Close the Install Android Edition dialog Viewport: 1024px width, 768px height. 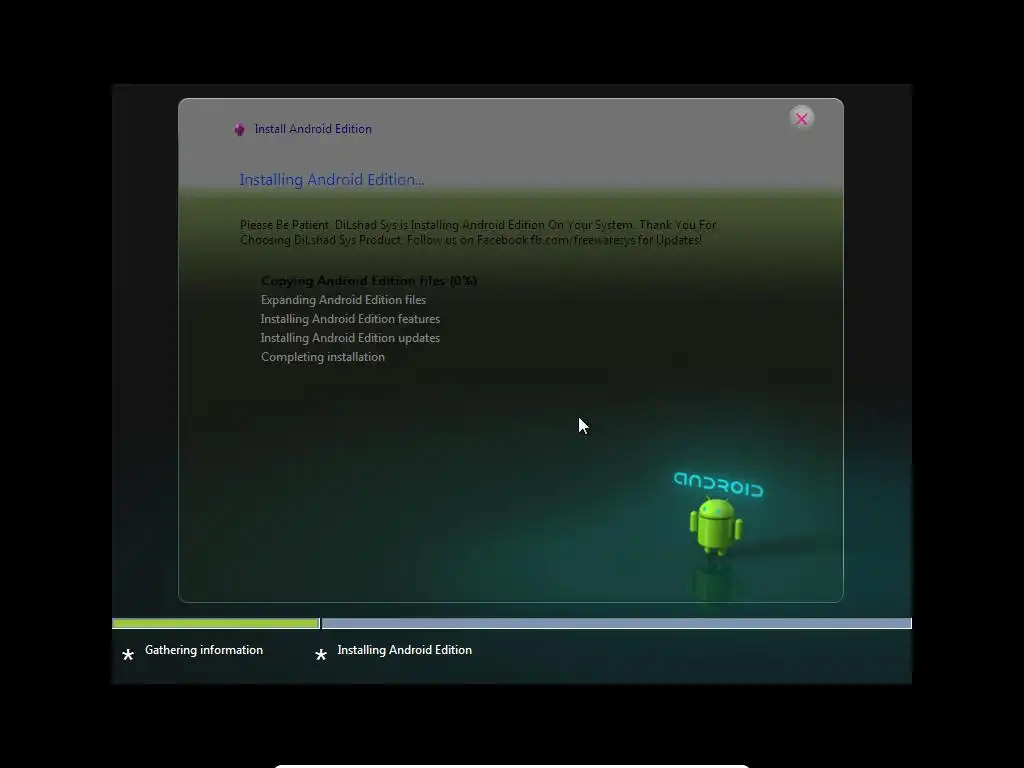(801, 119)
